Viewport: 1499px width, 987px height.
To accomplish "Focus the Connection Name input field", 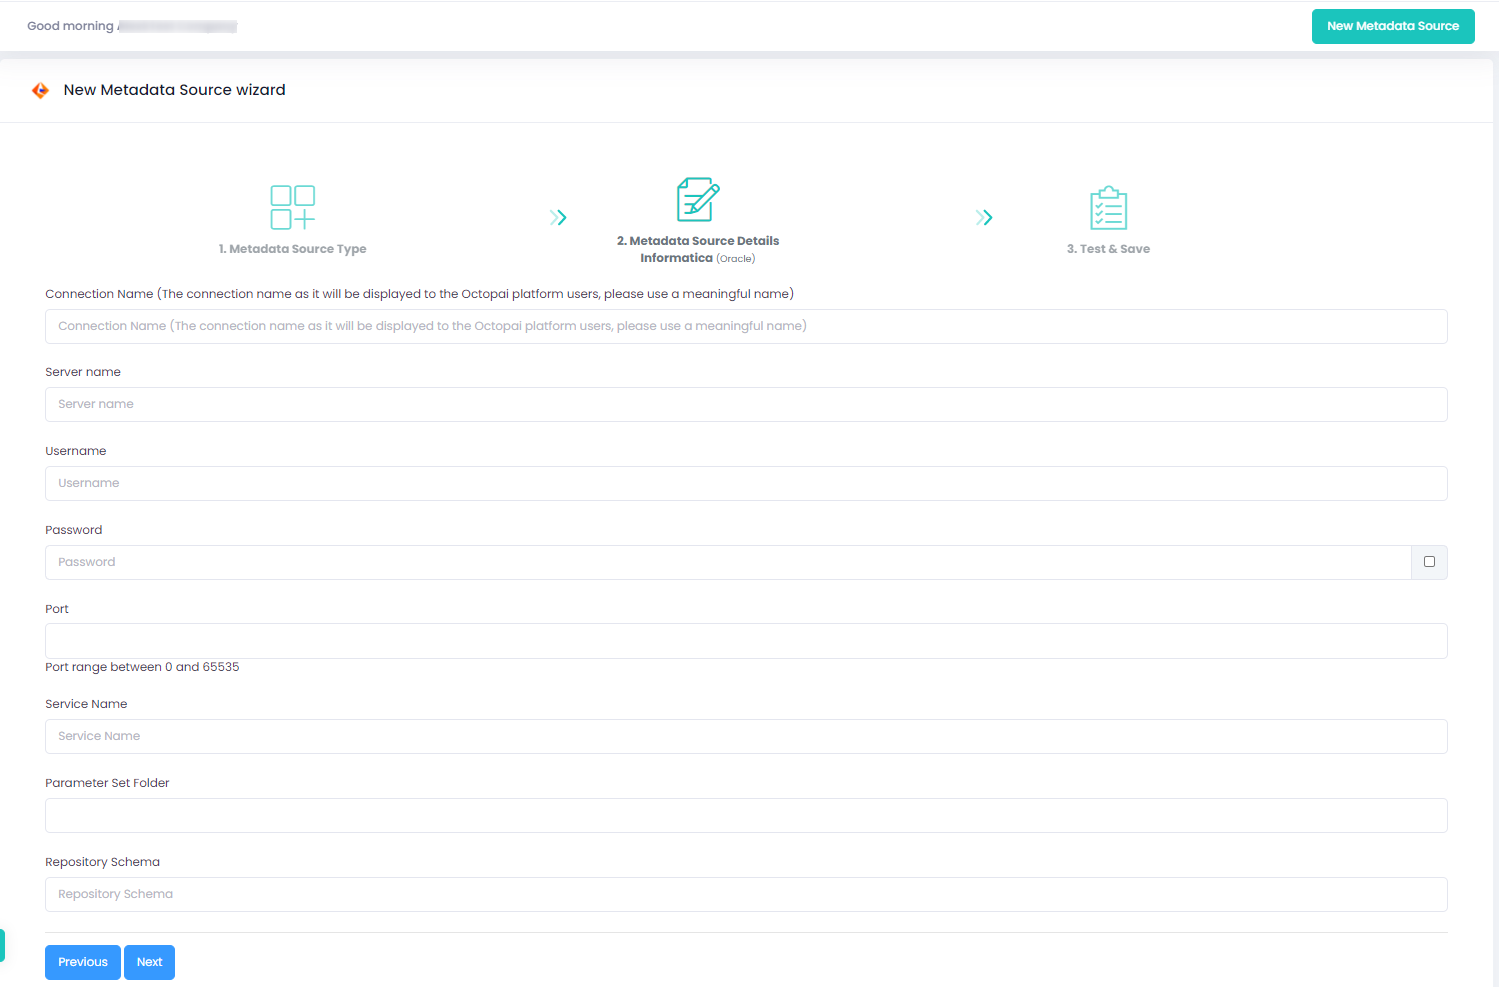I will 746,326.
